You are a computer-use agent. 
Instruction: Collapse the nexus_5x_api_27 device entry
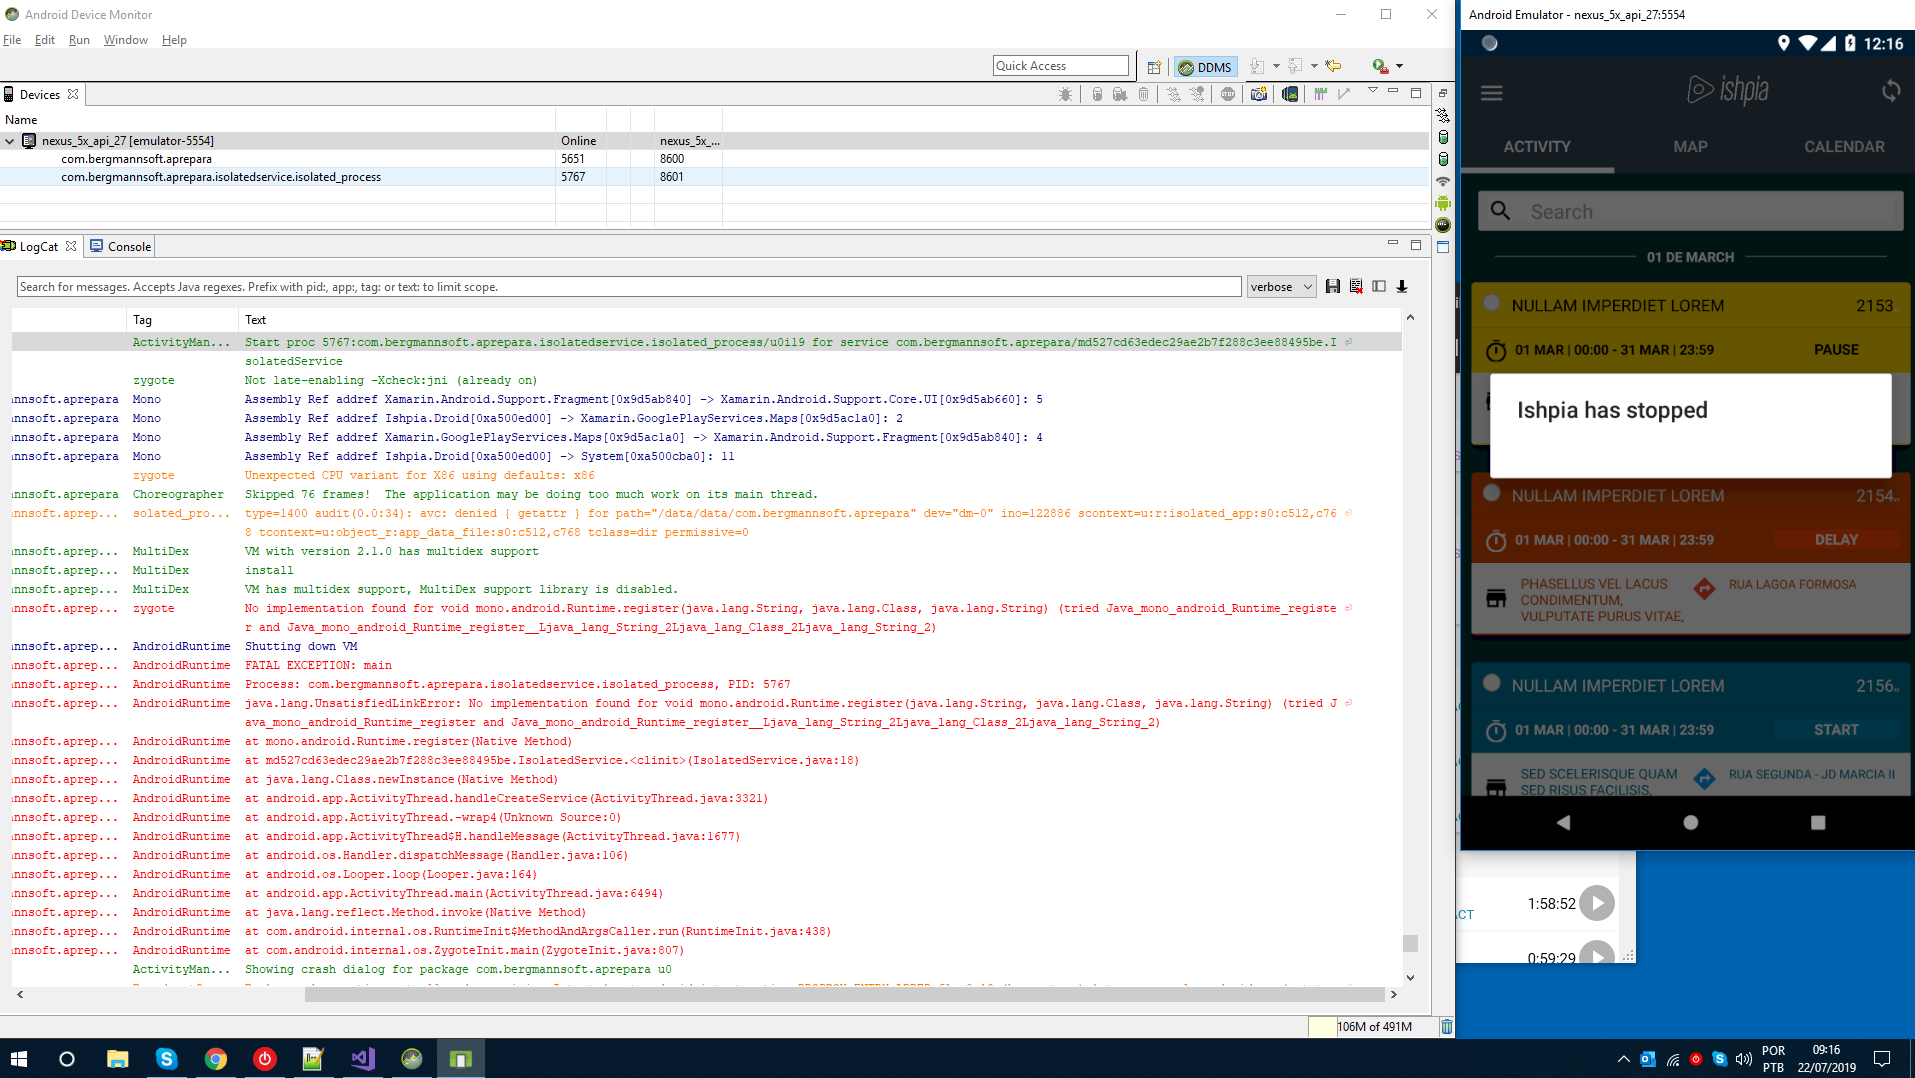(8, 140)
